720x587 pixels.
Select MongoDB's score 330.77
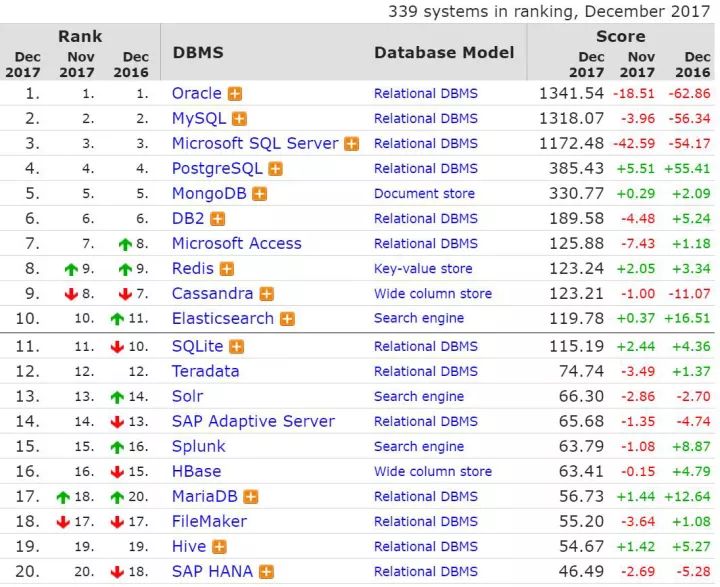click(576, 193)
